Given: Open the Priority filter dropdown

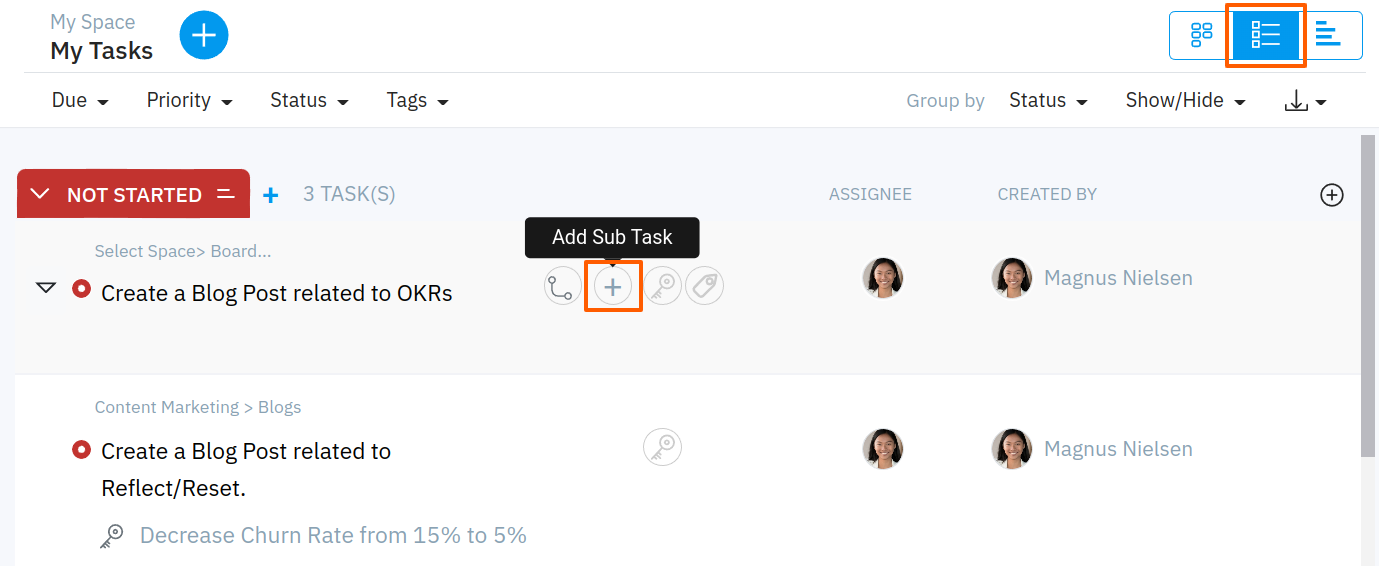Looking at the screenshot, I should (189, 101).
